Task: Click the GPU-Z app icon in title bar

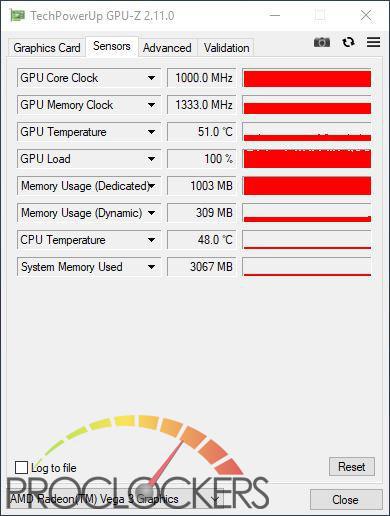Action: tap(17, 15)
